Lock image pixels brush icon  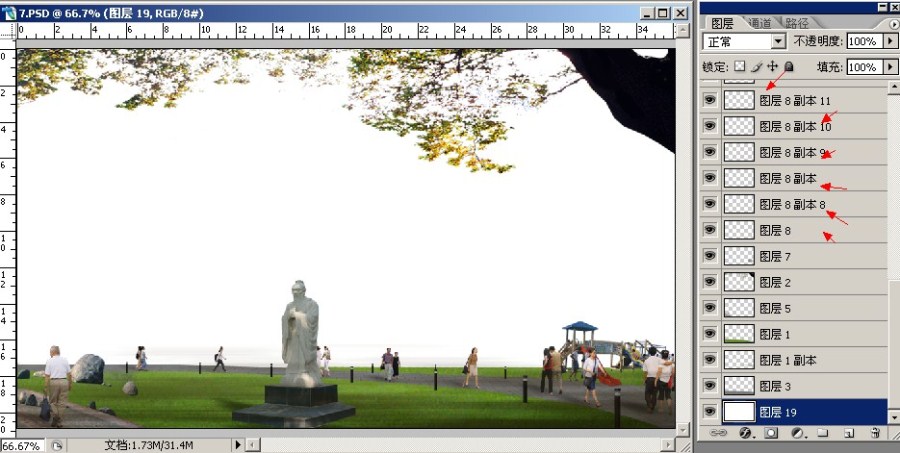pos(757,67)
